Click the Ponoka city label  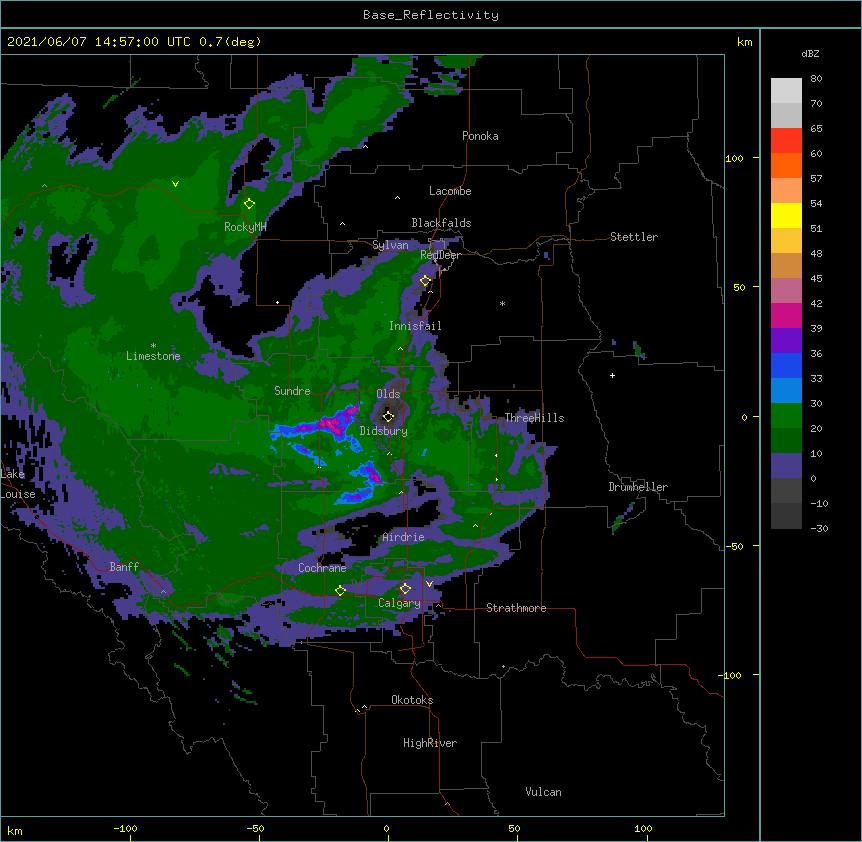pos(480,136)
